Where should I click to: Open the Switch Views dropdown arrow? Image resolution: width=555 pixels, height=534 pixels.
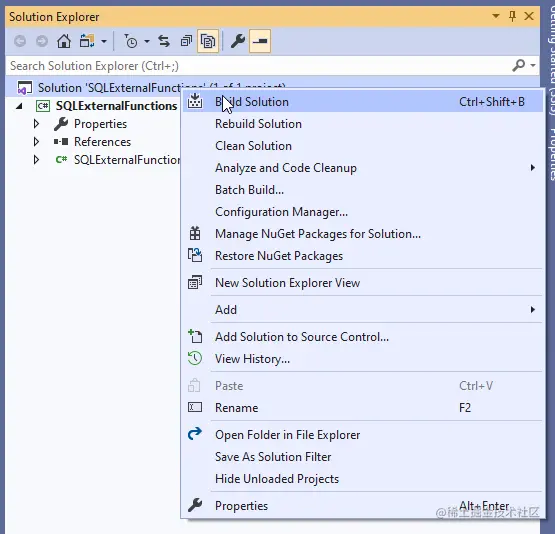pyautogui.click(x=104, y=42)
